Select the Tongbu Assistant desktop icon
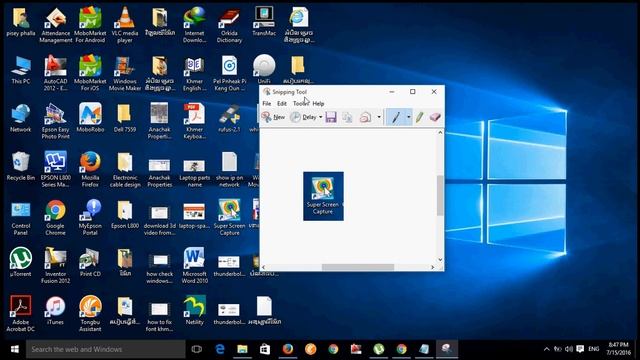Image resolution: width=640 pixels, height=360 pixels. 90,314
